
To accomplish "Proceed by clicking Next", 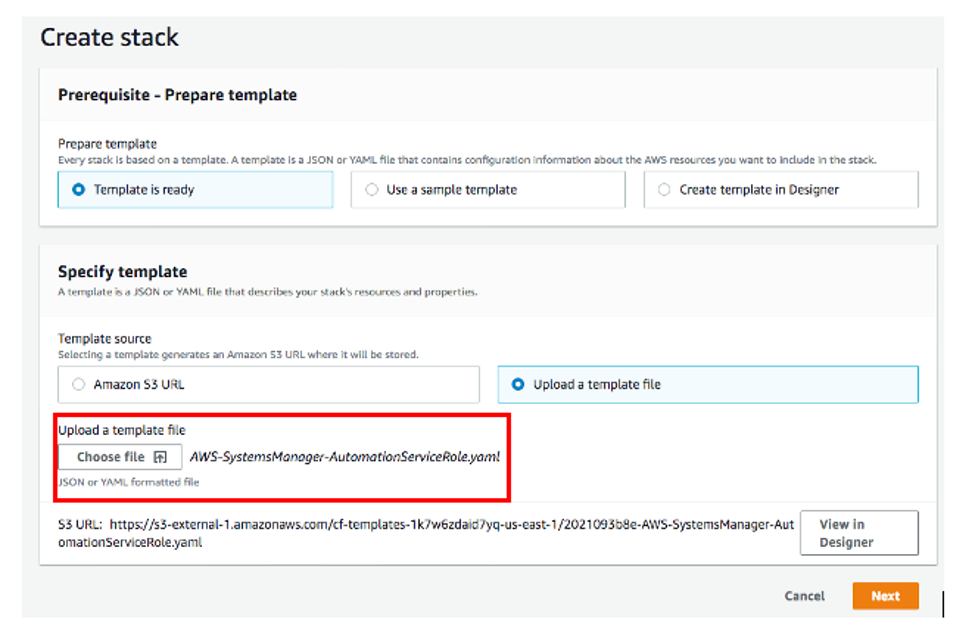I will pyautogui.click(x=885, y=595).
